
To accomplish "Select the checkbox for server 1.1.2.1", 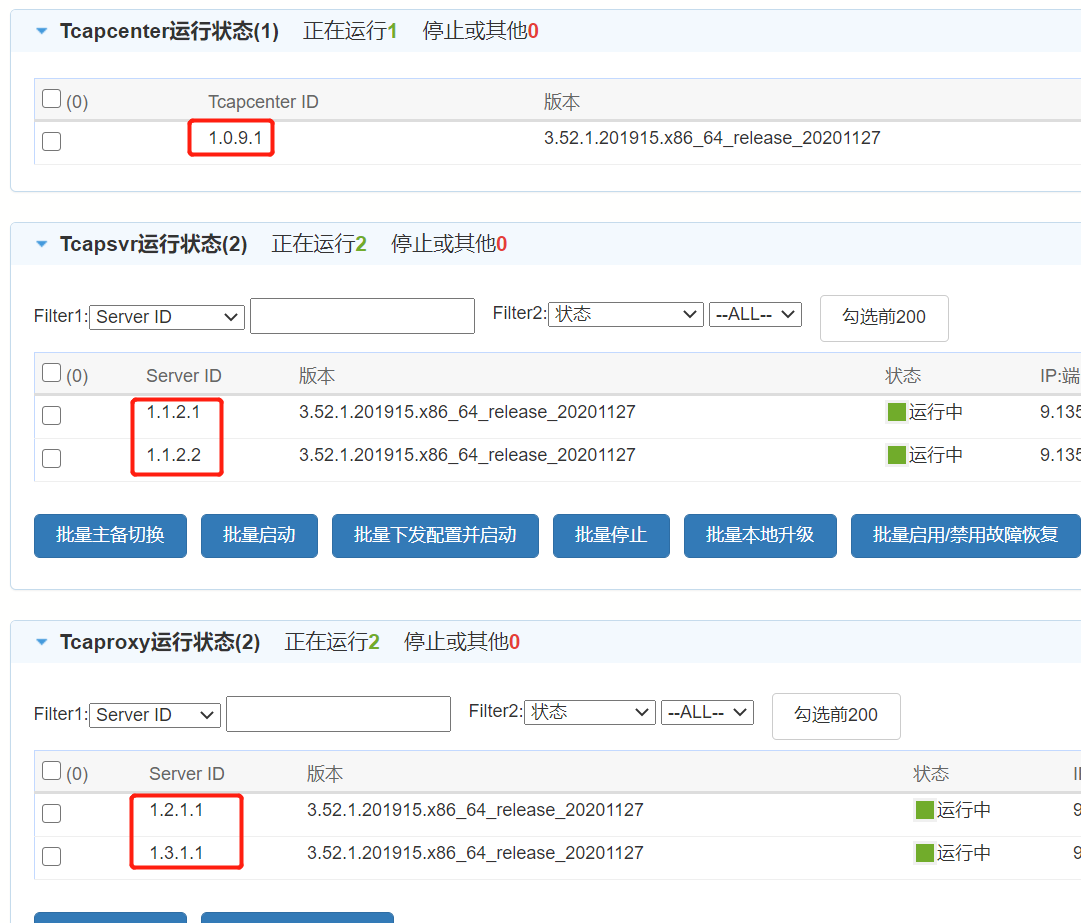I will pos(52,416).
